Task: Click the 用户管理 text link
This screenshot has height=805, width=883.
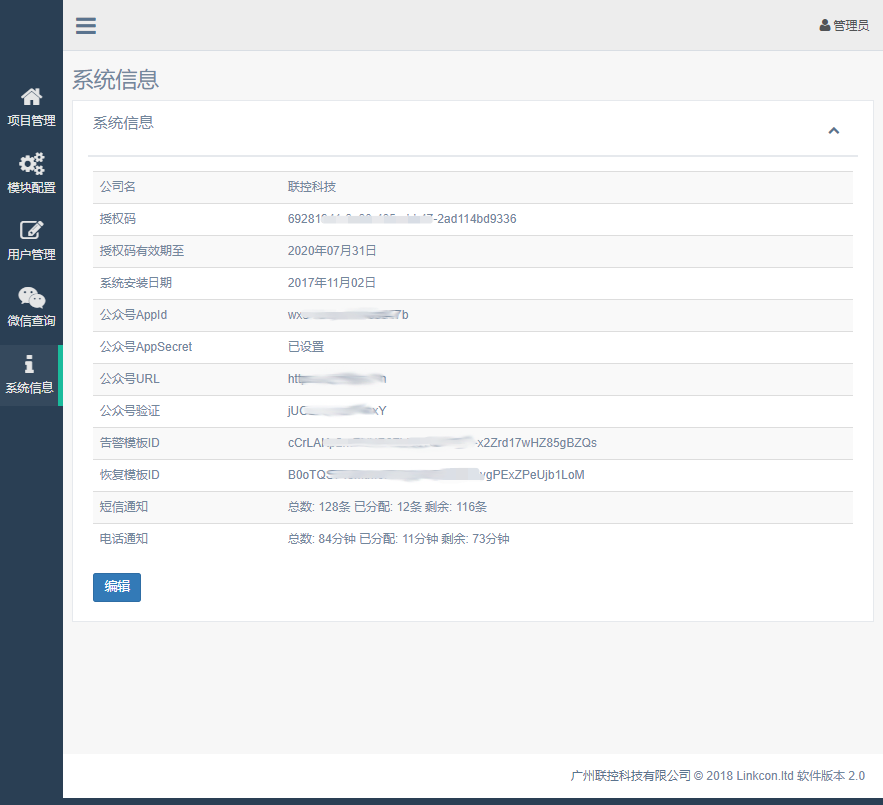Action: point(31,255)
